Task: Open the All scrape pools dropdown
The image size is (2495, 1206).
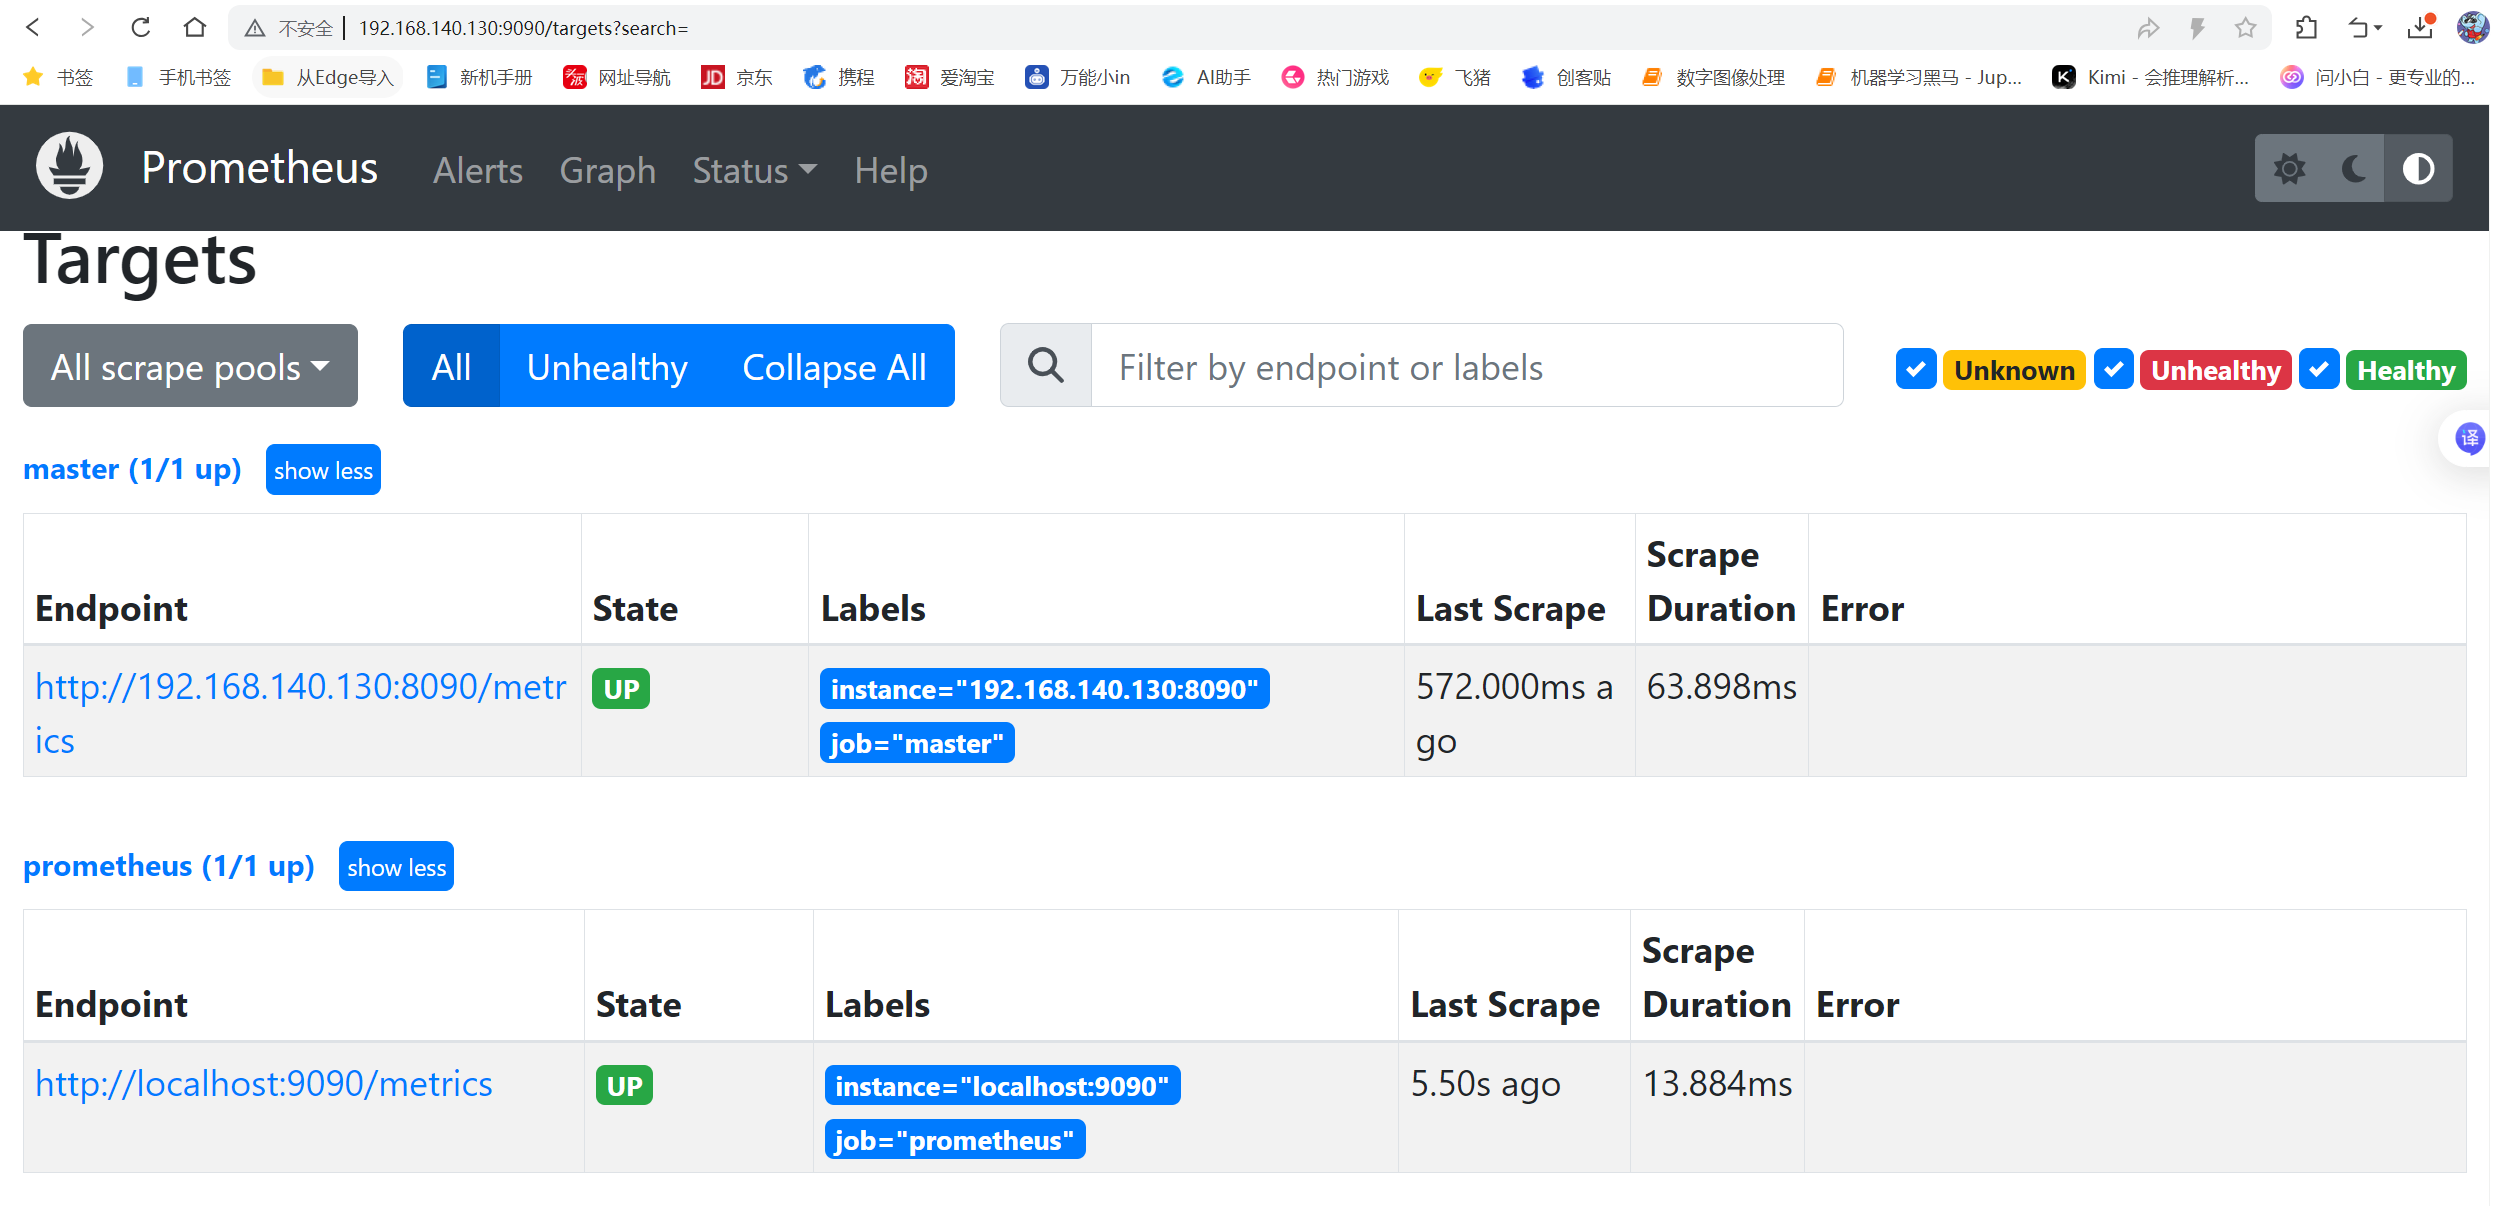Action: 190,366
